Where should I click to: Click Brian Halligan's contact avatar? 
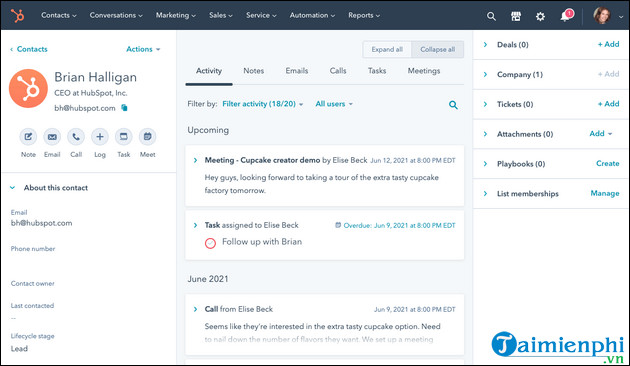point(28,88)
